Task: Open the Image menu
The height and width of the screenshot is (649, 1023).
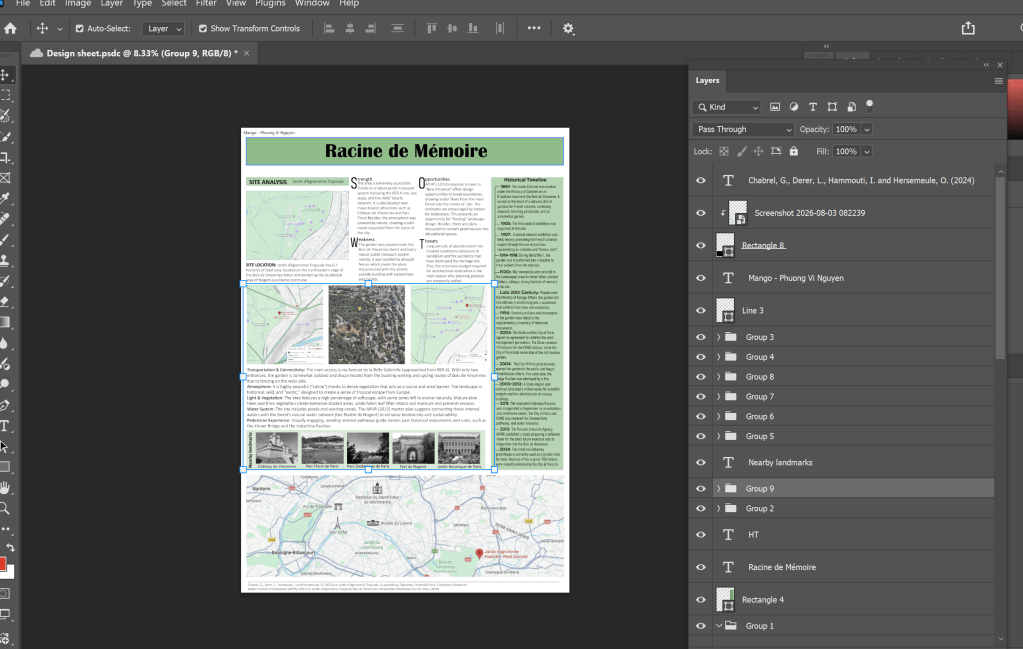Action: coord(78,3)
